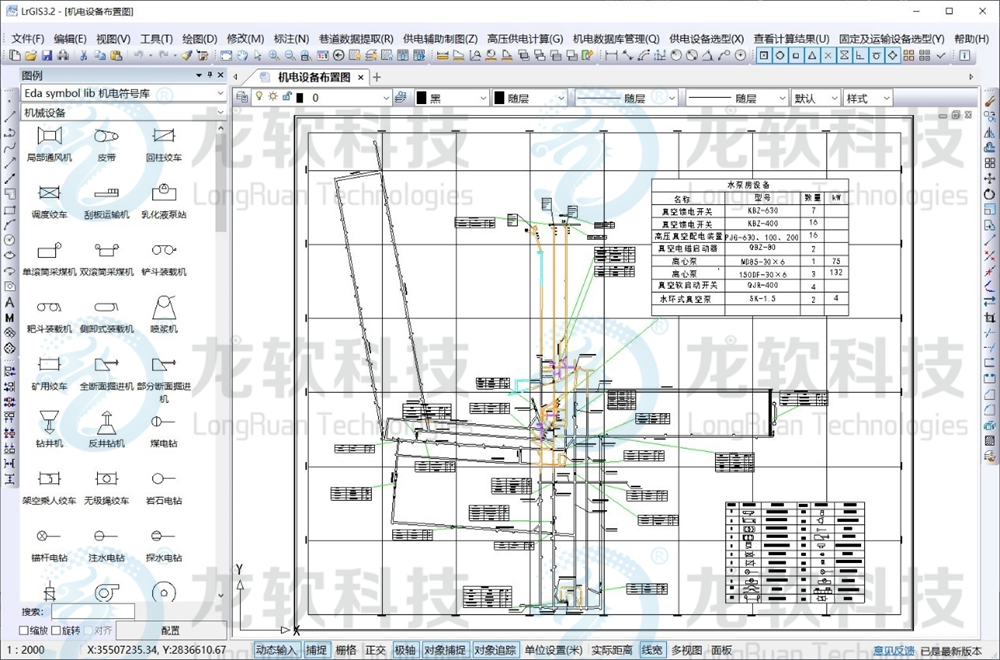1000x660 pixels.
Task: Enable the 缩放 checkbox
Action: click(x=24, y=631)
